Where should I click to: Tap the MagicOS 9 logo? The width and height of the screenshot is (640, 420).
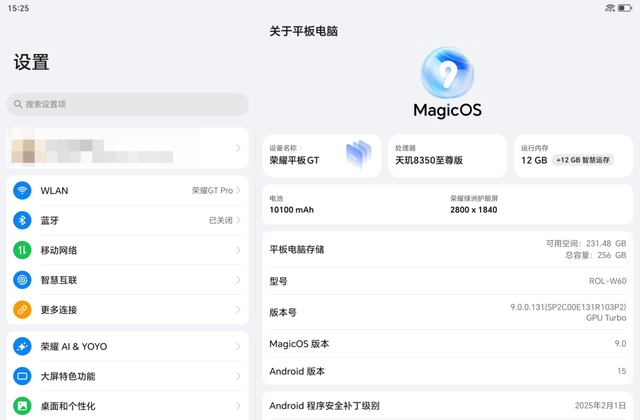[447, 73]
